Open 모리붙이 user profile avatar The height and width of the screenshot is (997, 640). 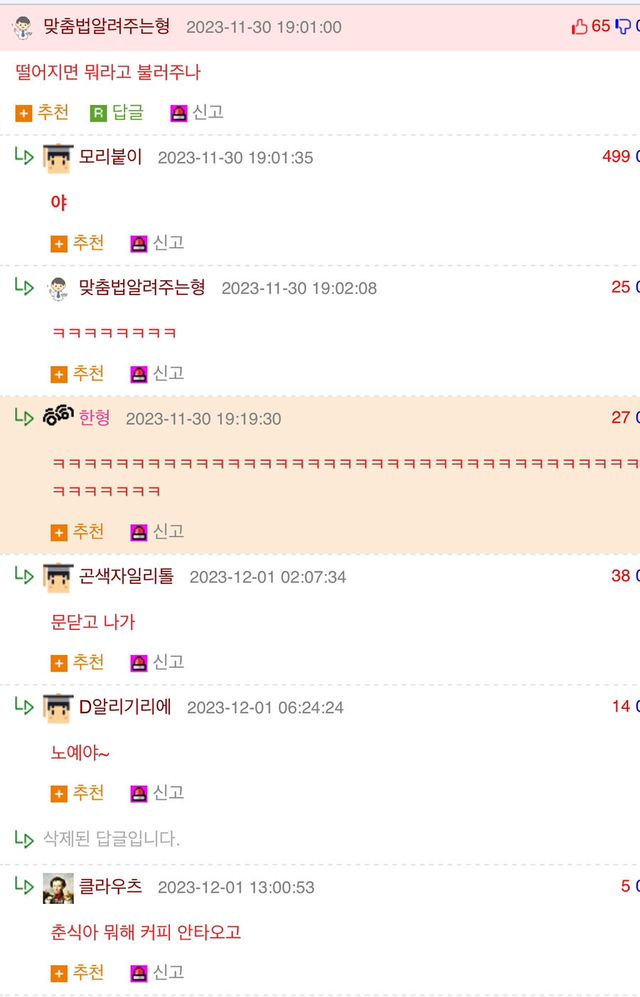tap(58, 158)
